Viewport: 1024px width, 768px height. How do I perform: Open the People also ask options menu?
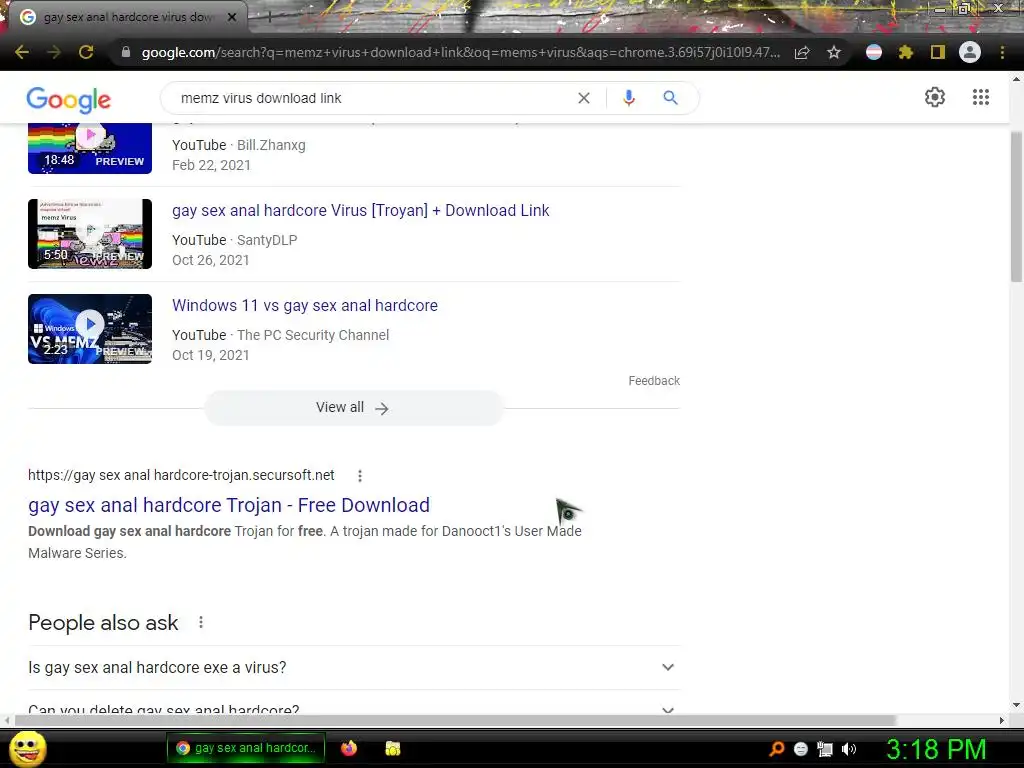tap(201, 623)
